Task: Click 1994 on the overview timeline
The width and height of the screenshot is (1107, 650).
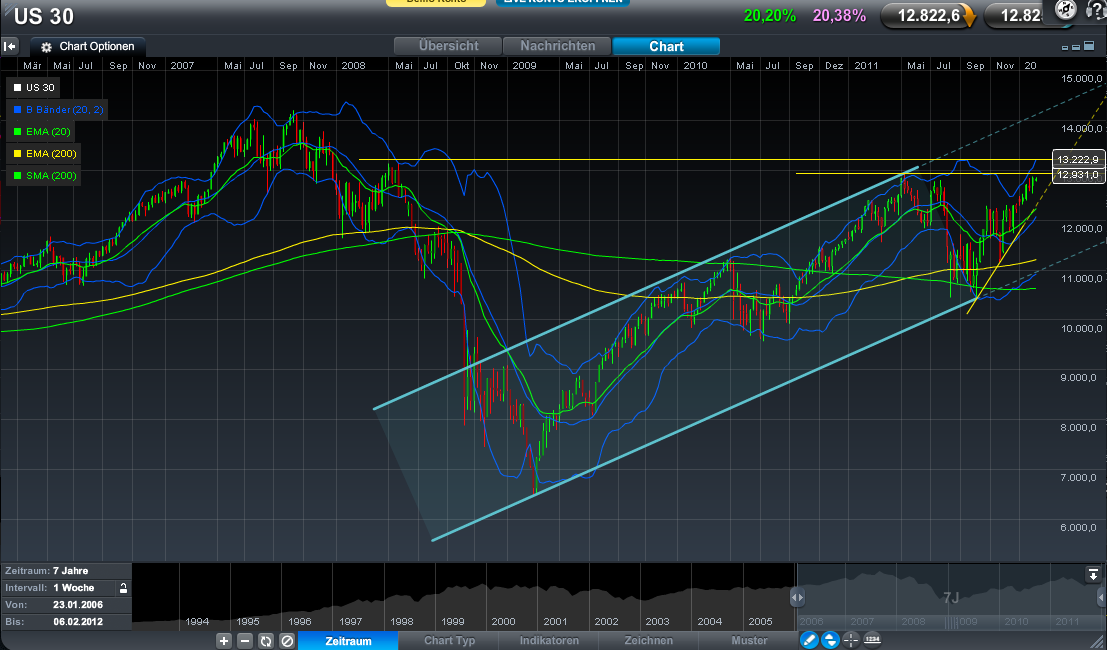Action: click(x=197, y=622)
